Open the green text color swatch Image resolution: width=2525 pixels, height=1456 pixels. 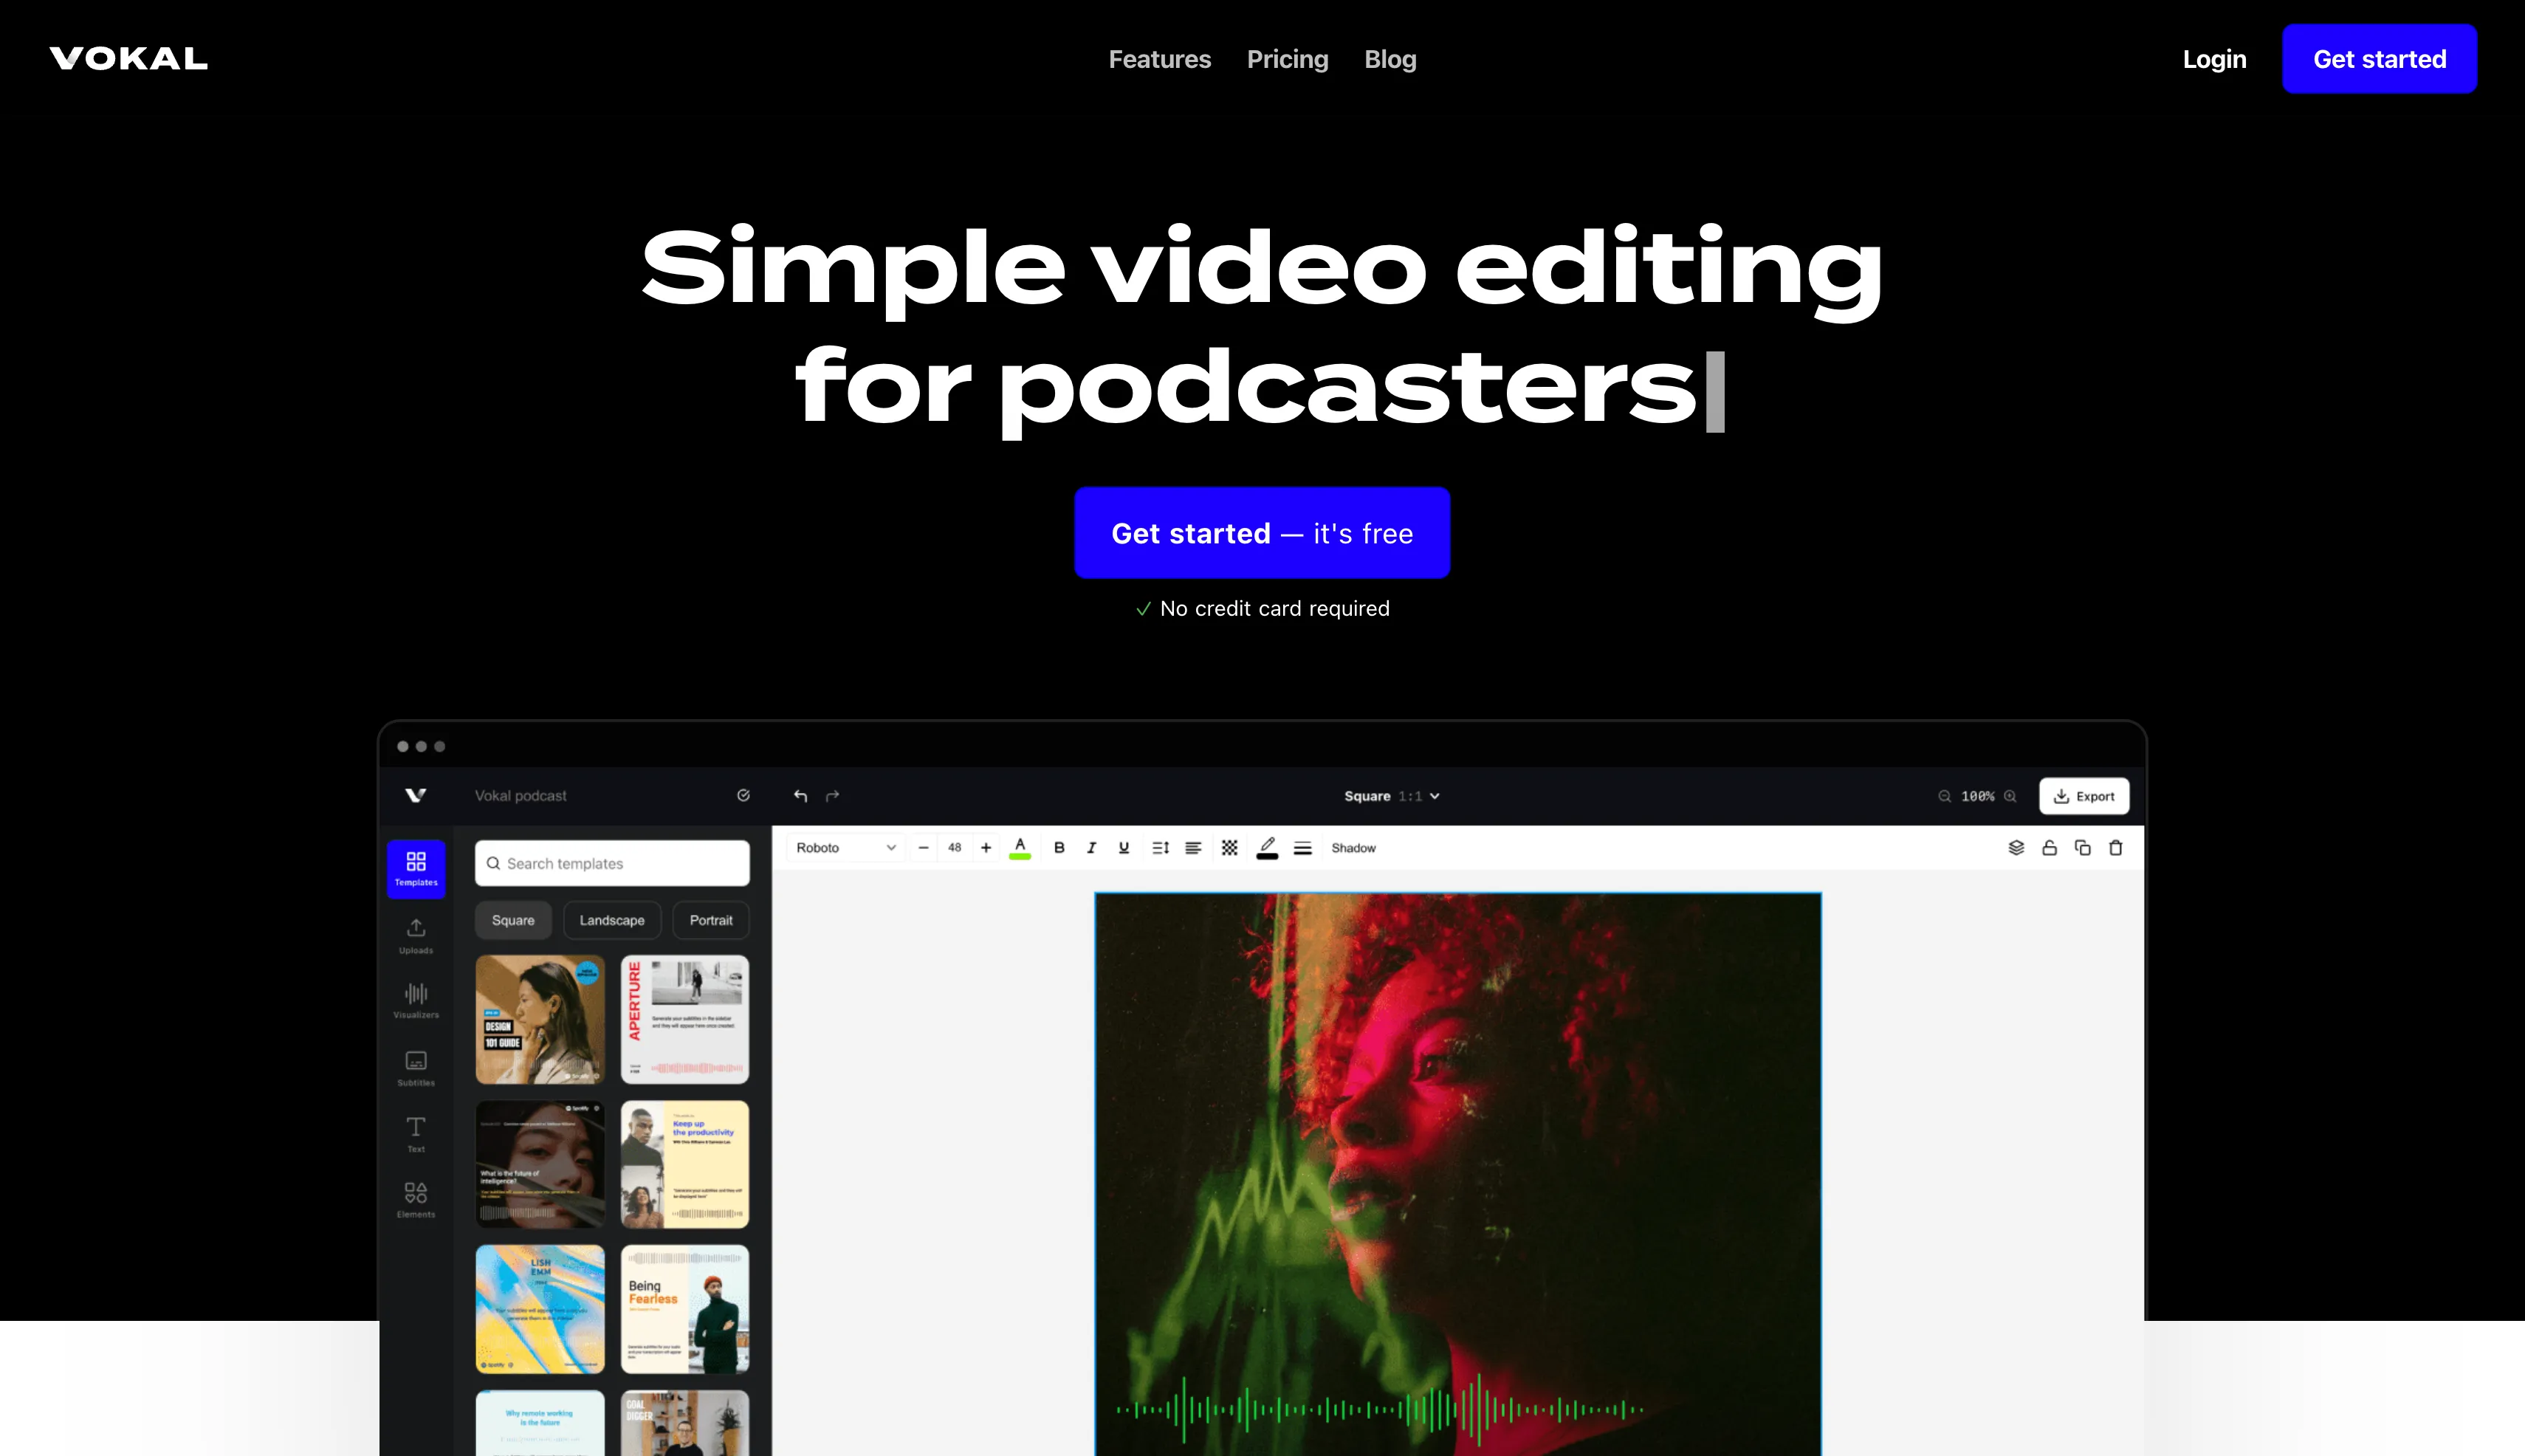[x=1020, y=848]
